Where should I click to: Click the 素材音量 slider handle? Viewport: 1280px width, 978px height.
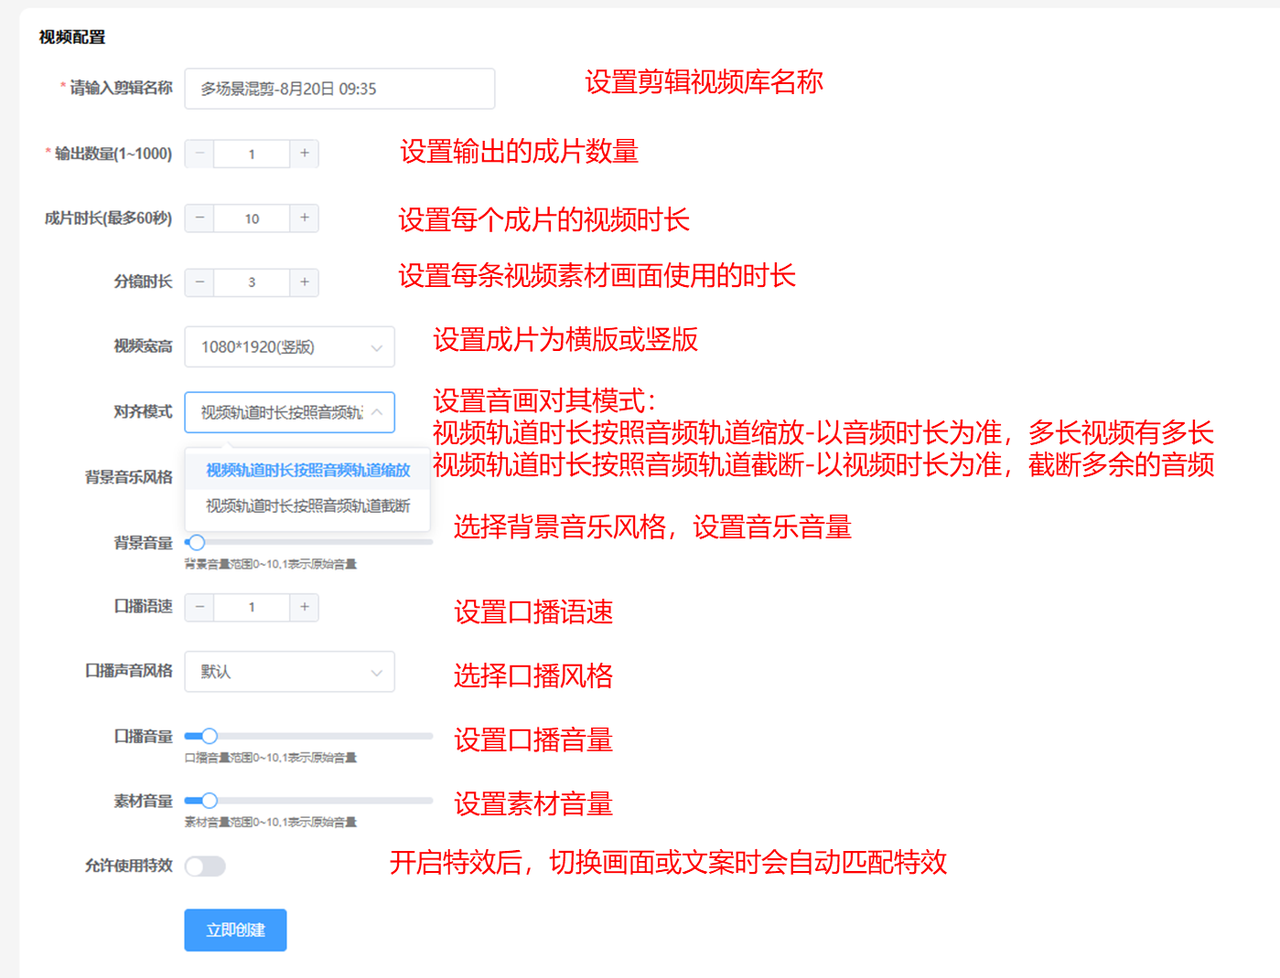coord(209,801)
